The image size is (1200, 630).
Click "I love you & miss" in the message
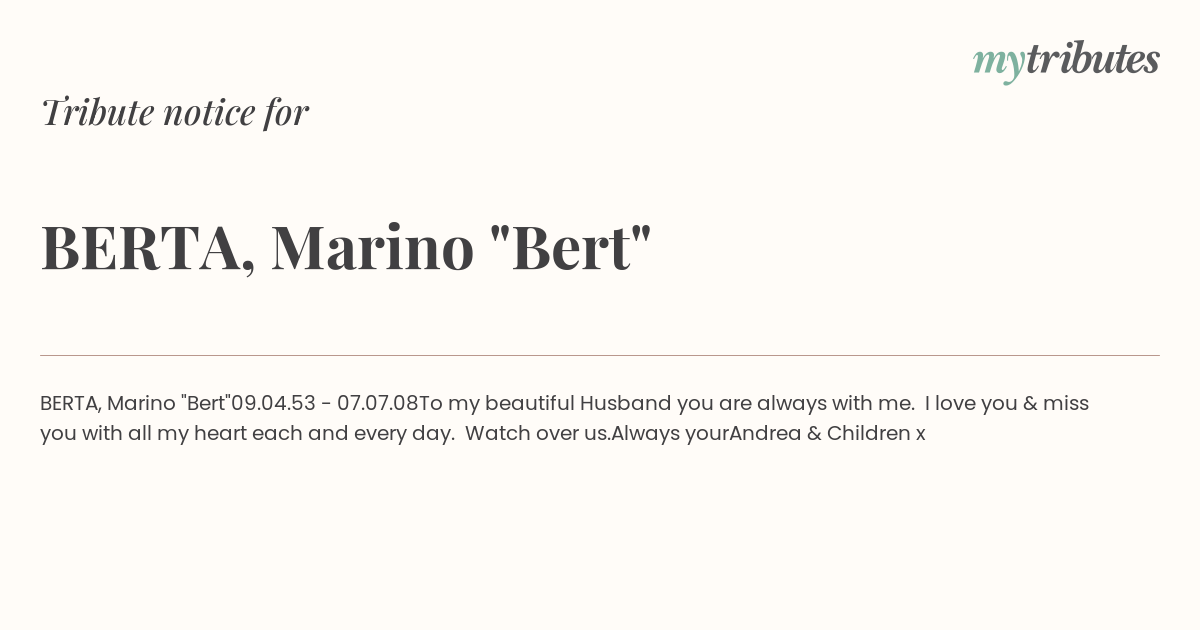[x=1007, y=404]
